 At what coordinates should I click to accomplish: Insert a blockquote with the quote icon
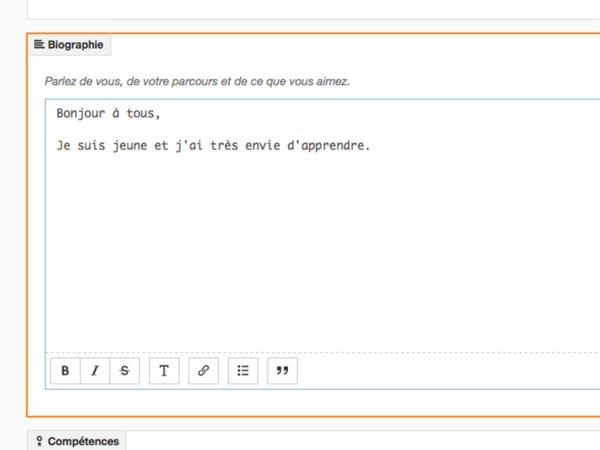[x=282, y=371]
